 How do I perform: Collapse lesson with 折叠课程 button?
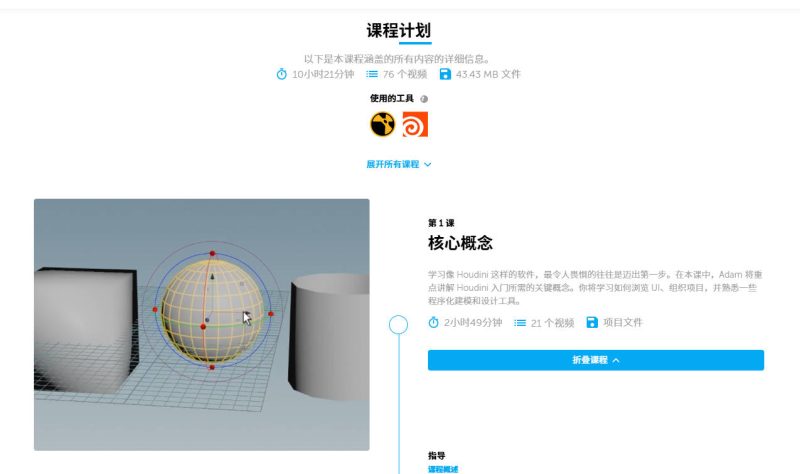(596, 360)
